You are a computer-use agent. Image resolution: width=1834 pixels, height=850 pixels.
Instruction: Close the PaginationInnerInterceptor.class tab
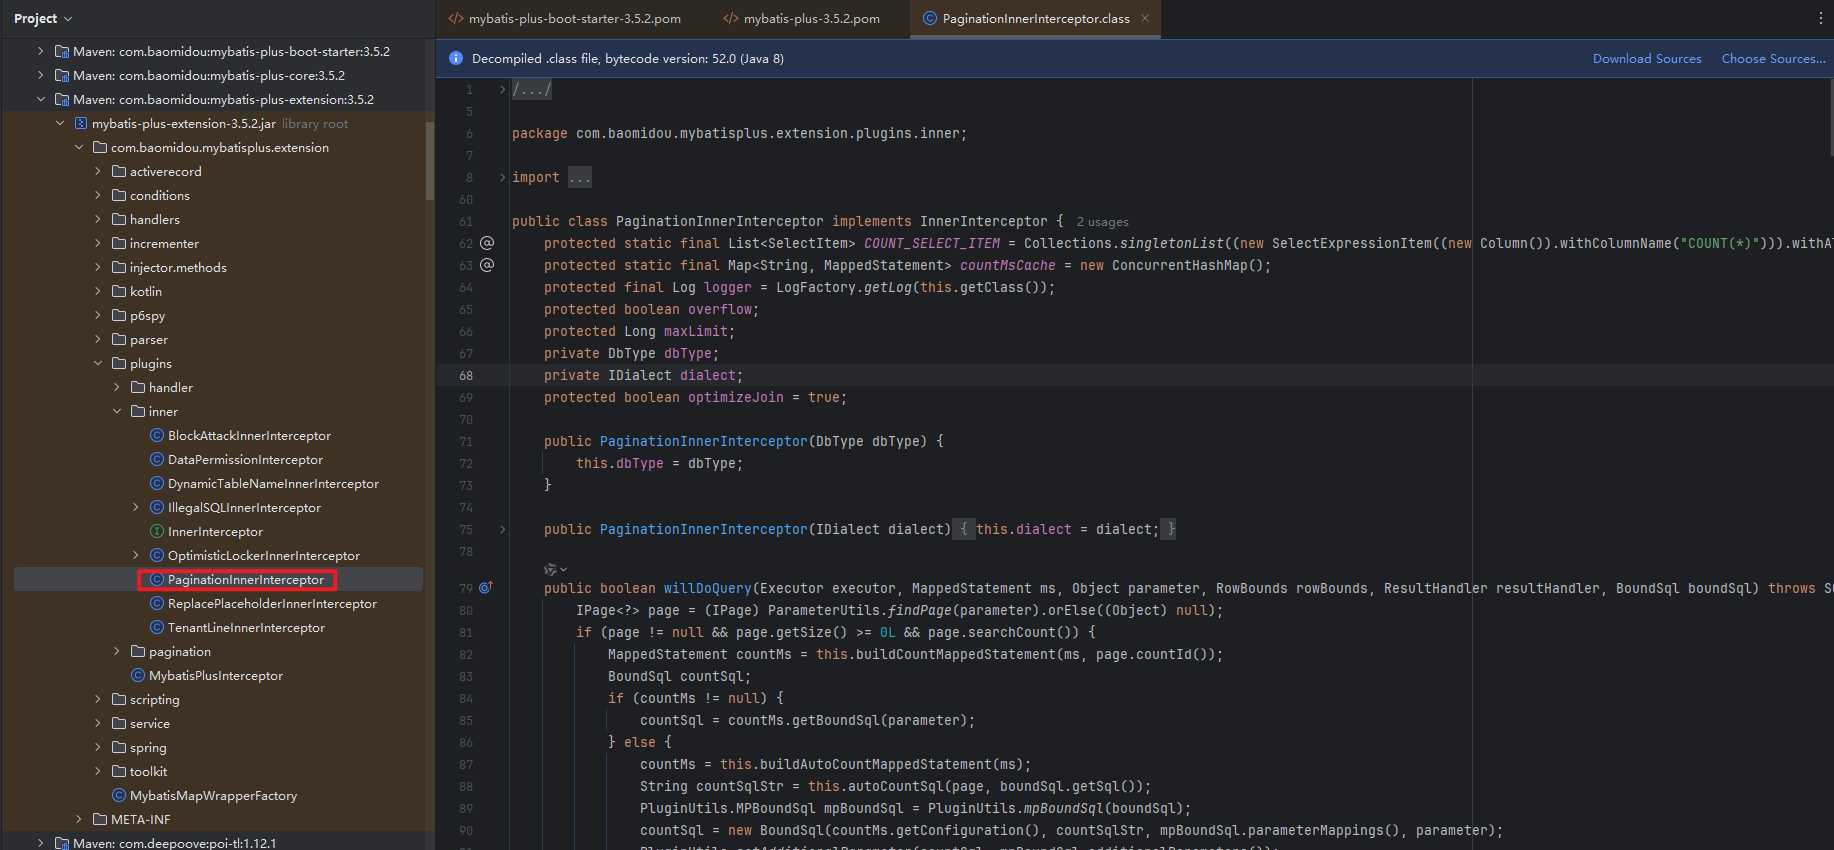click(1145, 18)
